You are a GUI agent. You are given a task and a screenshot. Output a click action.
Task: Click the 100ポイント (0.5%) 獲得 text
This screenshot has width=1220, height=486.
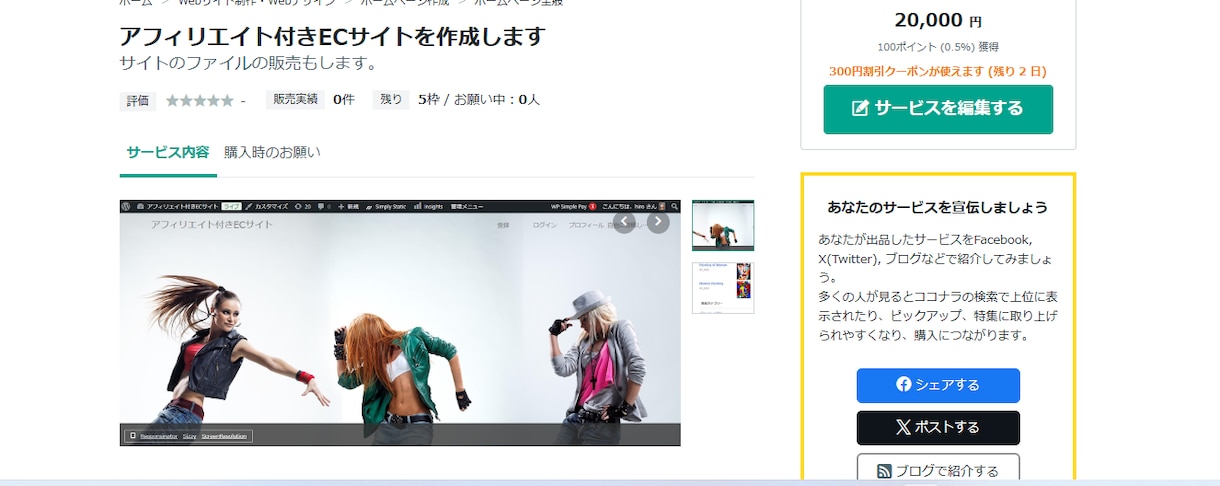pyautogui.click(x=938, y=47)
